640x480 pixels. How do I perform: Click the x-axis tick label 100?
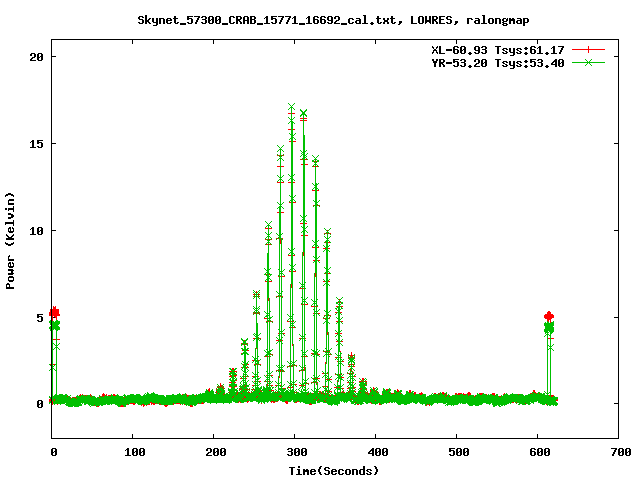(x=134, y=452)
